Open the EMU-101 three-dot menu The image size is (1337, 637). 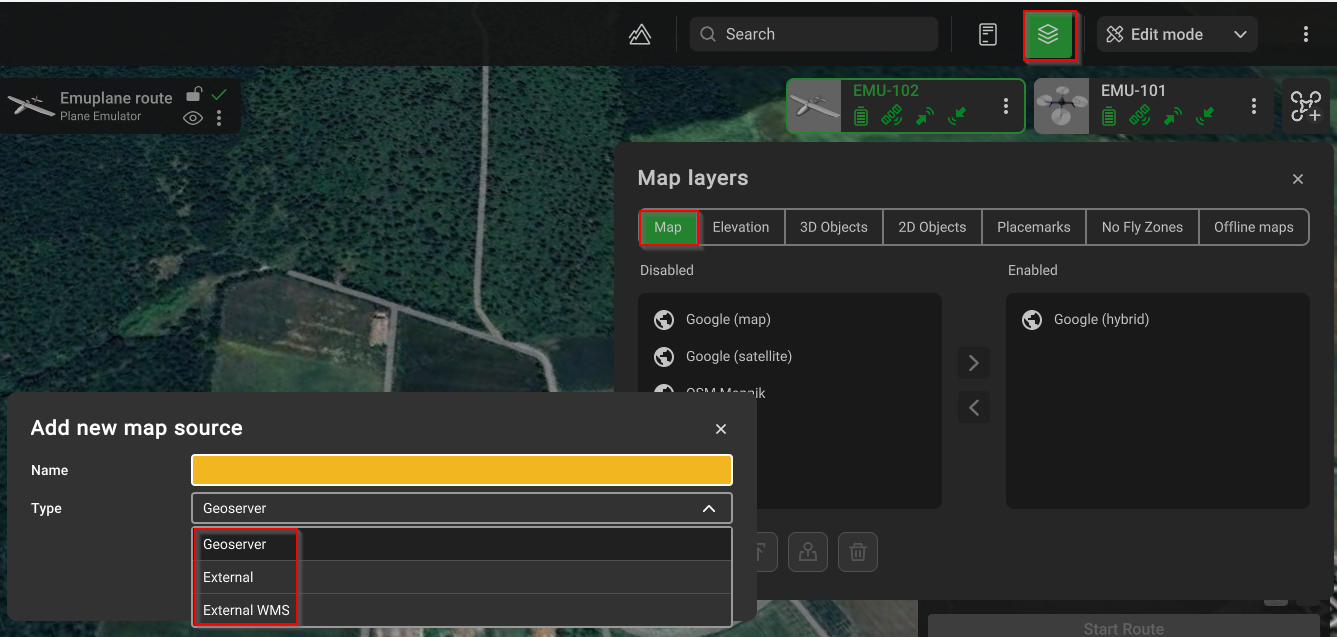[1254, 106]
